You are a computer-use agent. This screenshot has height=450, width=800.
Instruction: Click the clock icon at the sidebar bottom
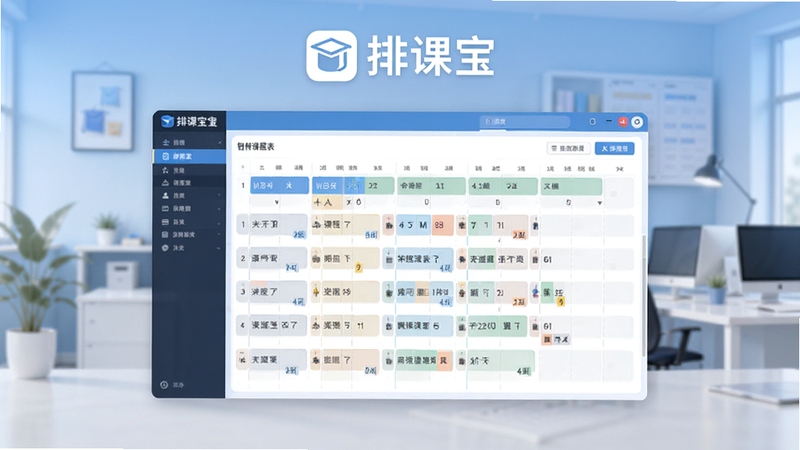pos(164,385)
